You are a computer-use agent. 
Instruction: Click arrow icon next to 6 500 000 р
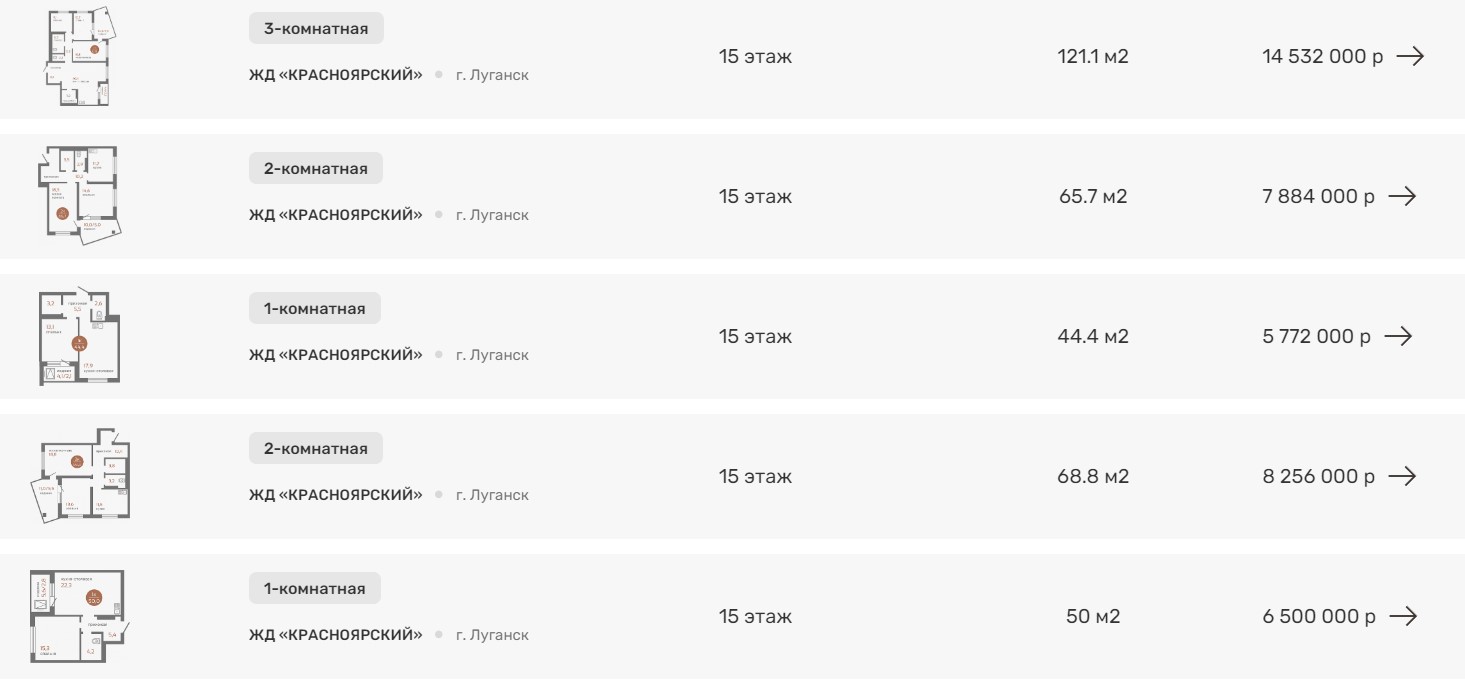click(1403, 617)
